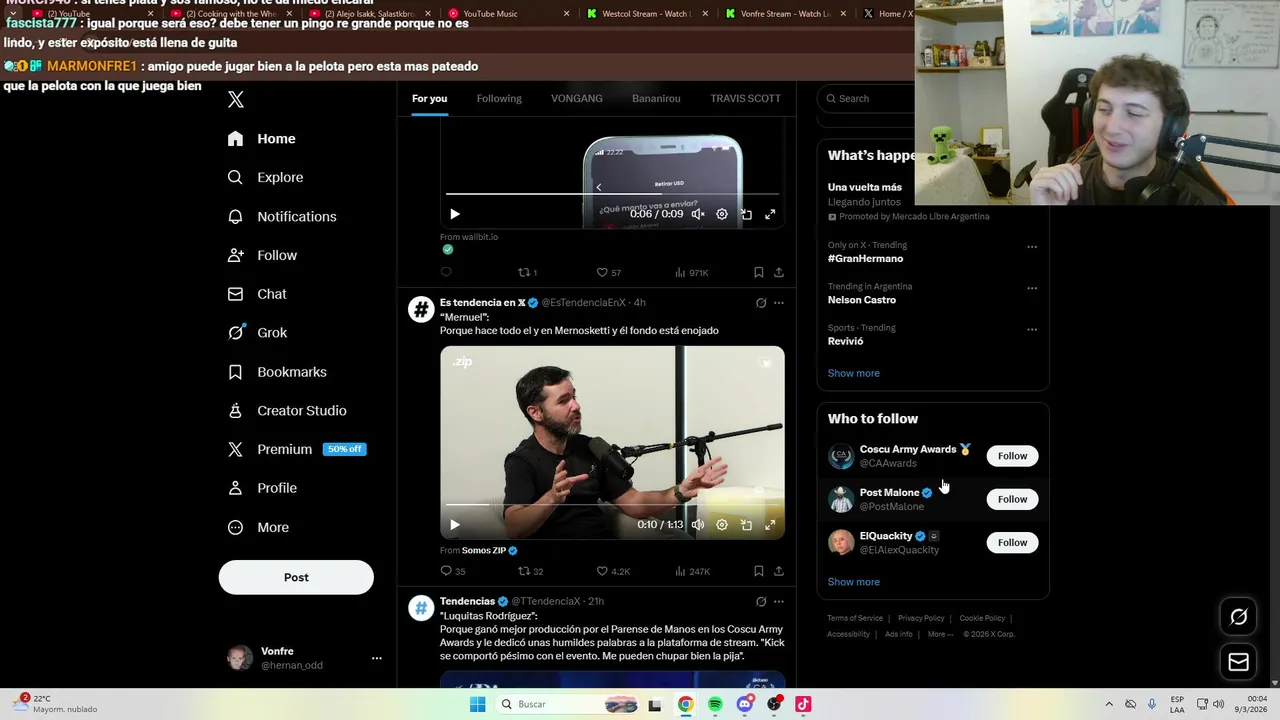Switch to the For you tab
Viewport: 1280px width, 720px height.
coord(430,98)
